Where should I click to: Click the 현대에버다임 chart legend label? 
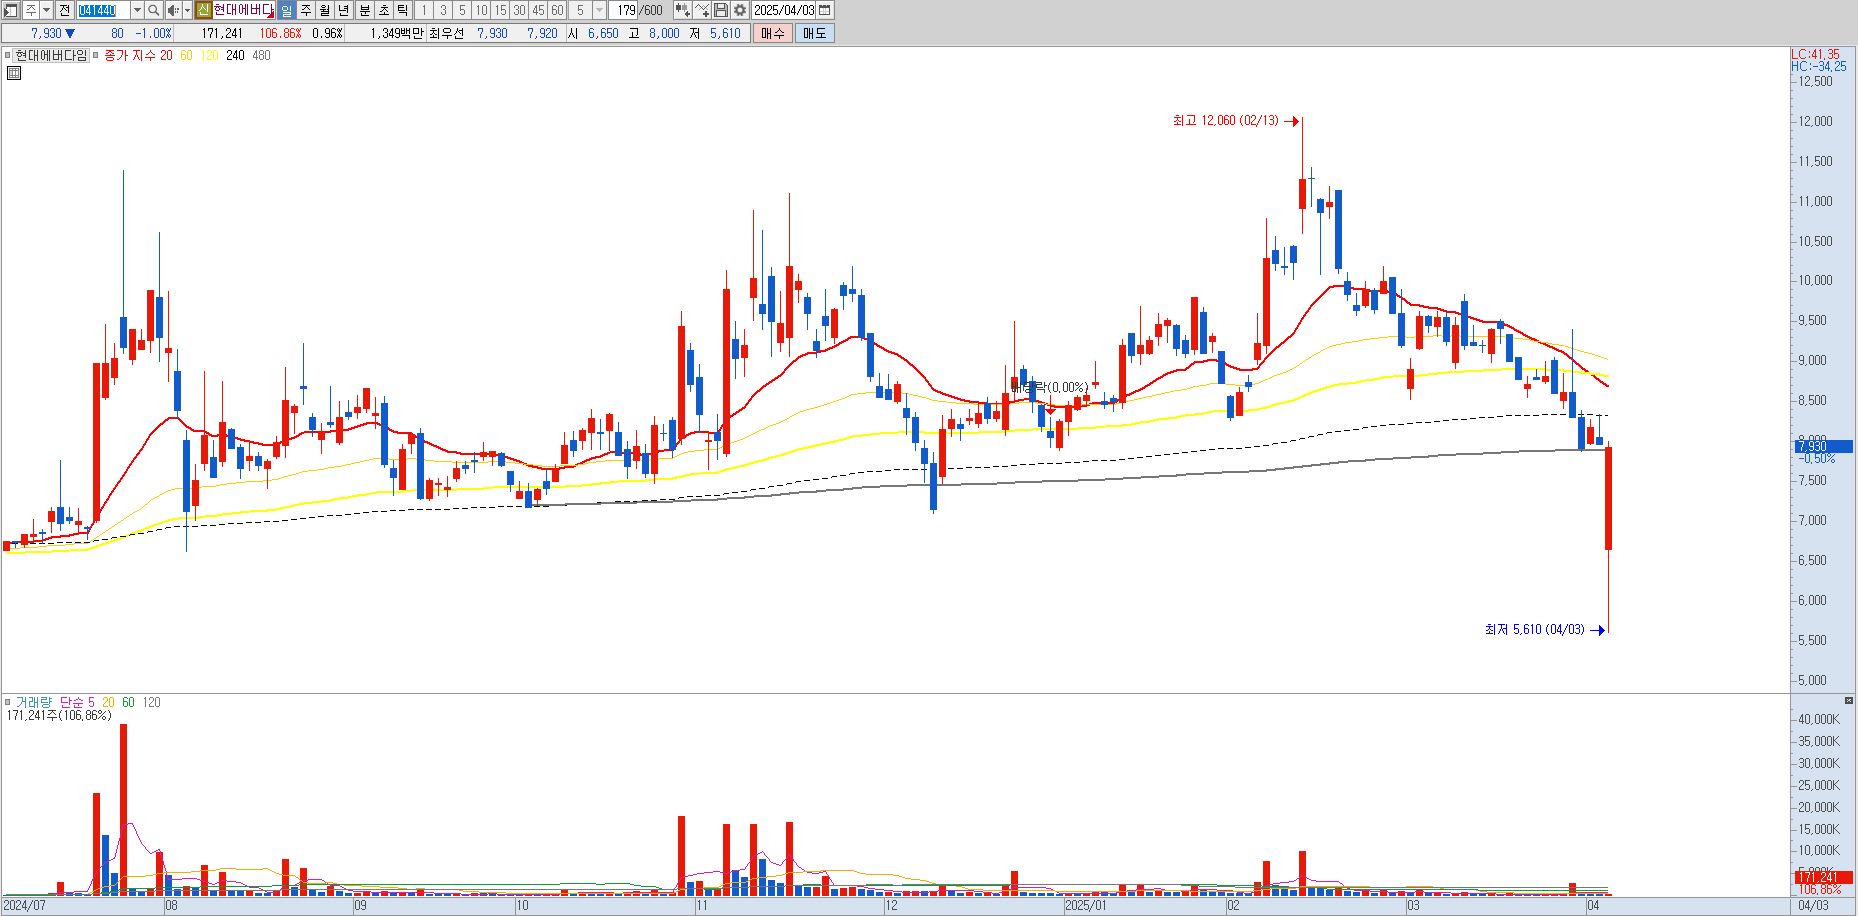pos(51,55)
